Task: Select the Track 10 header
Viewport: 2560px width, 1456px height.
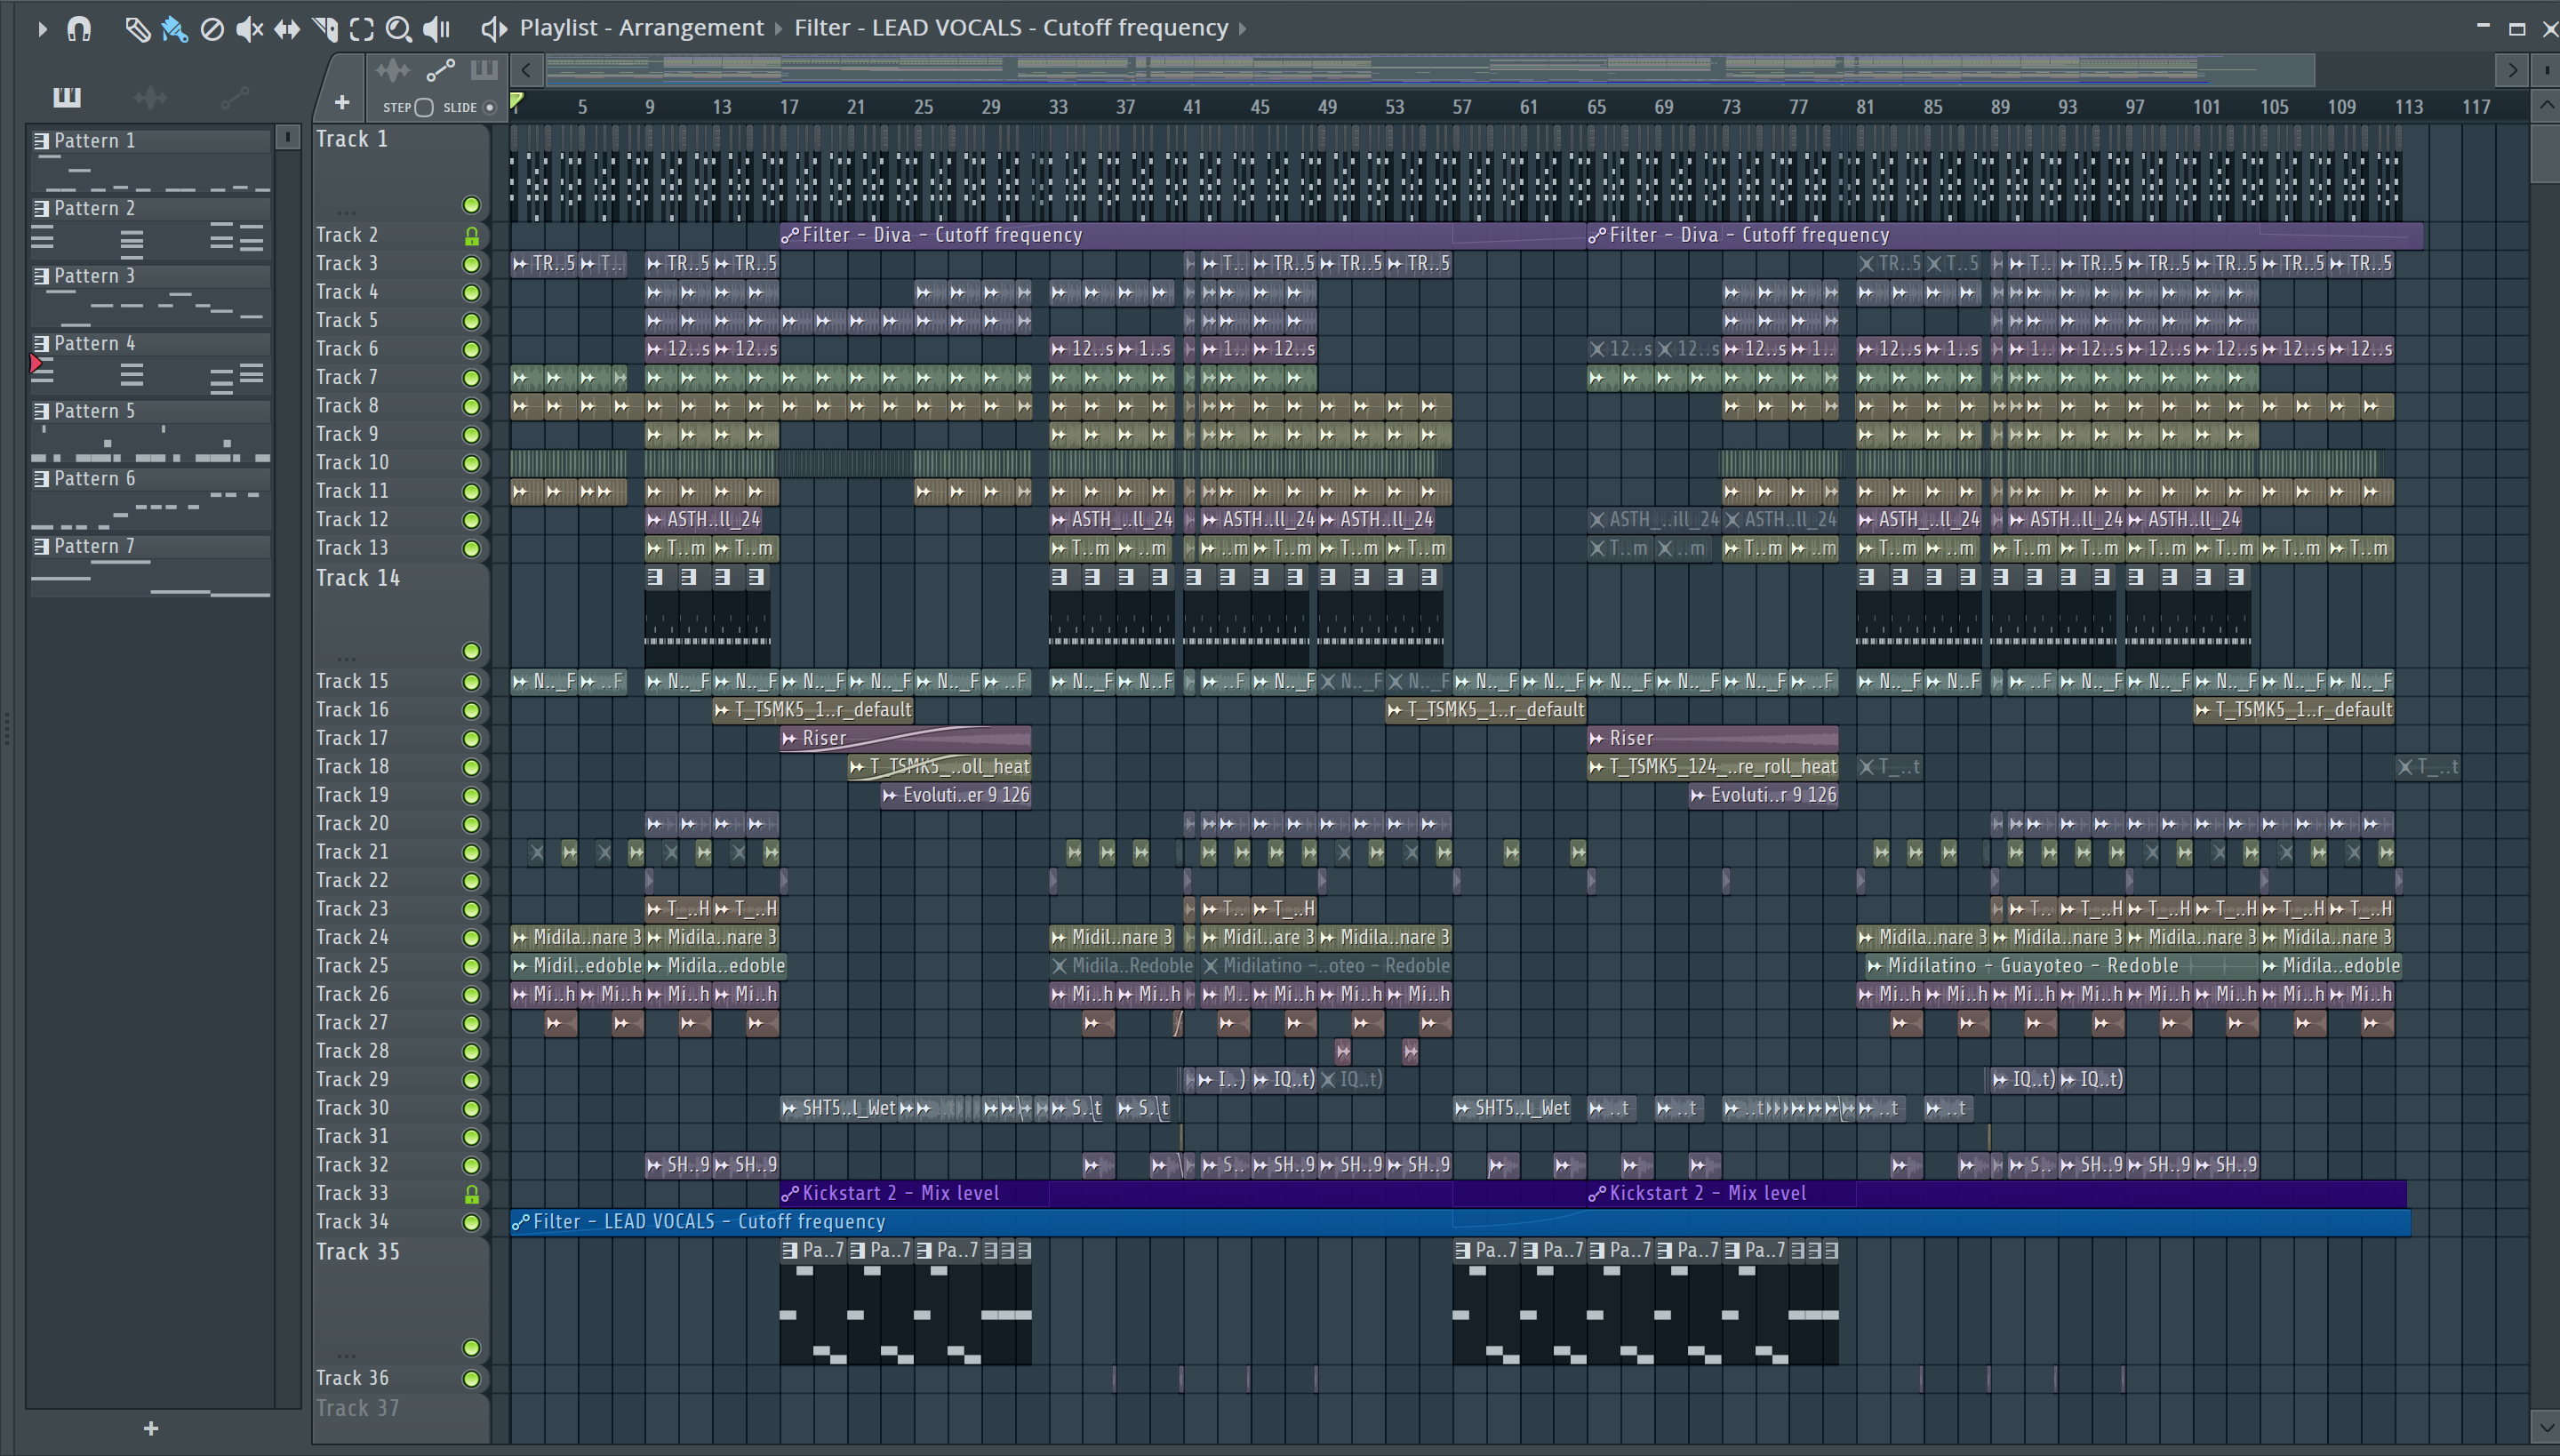Action: pos(400,463)
